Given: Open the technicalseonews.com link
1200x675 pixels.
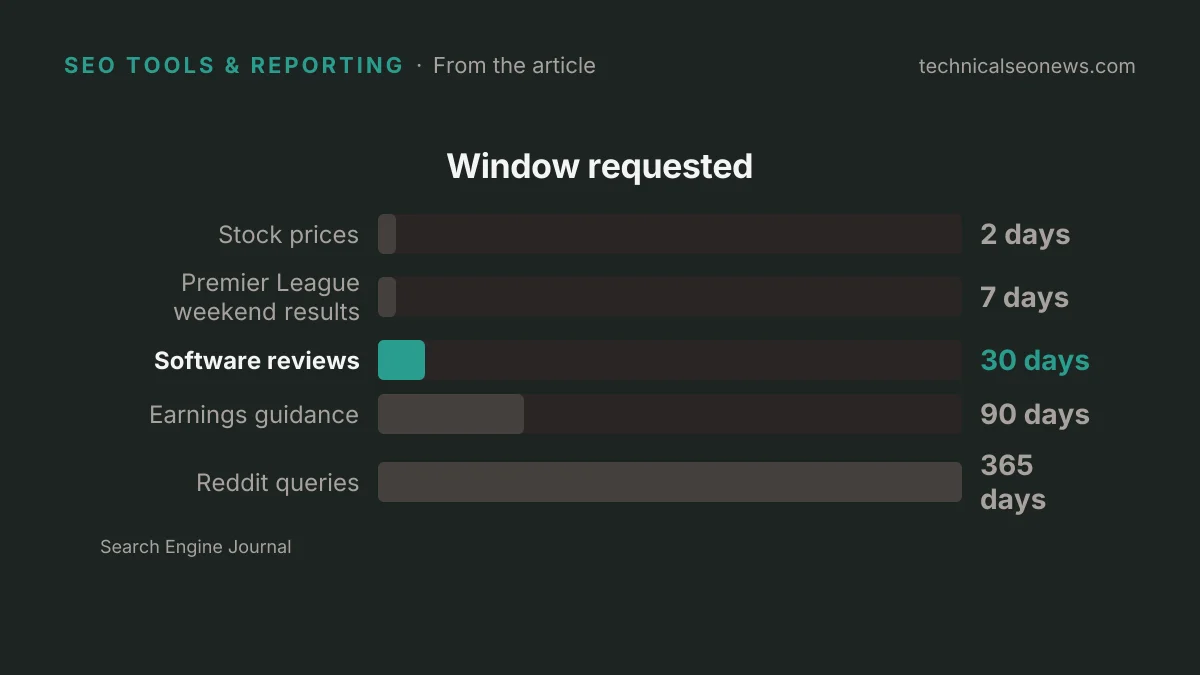Looking at the screenshot, I should (1027, 66).
